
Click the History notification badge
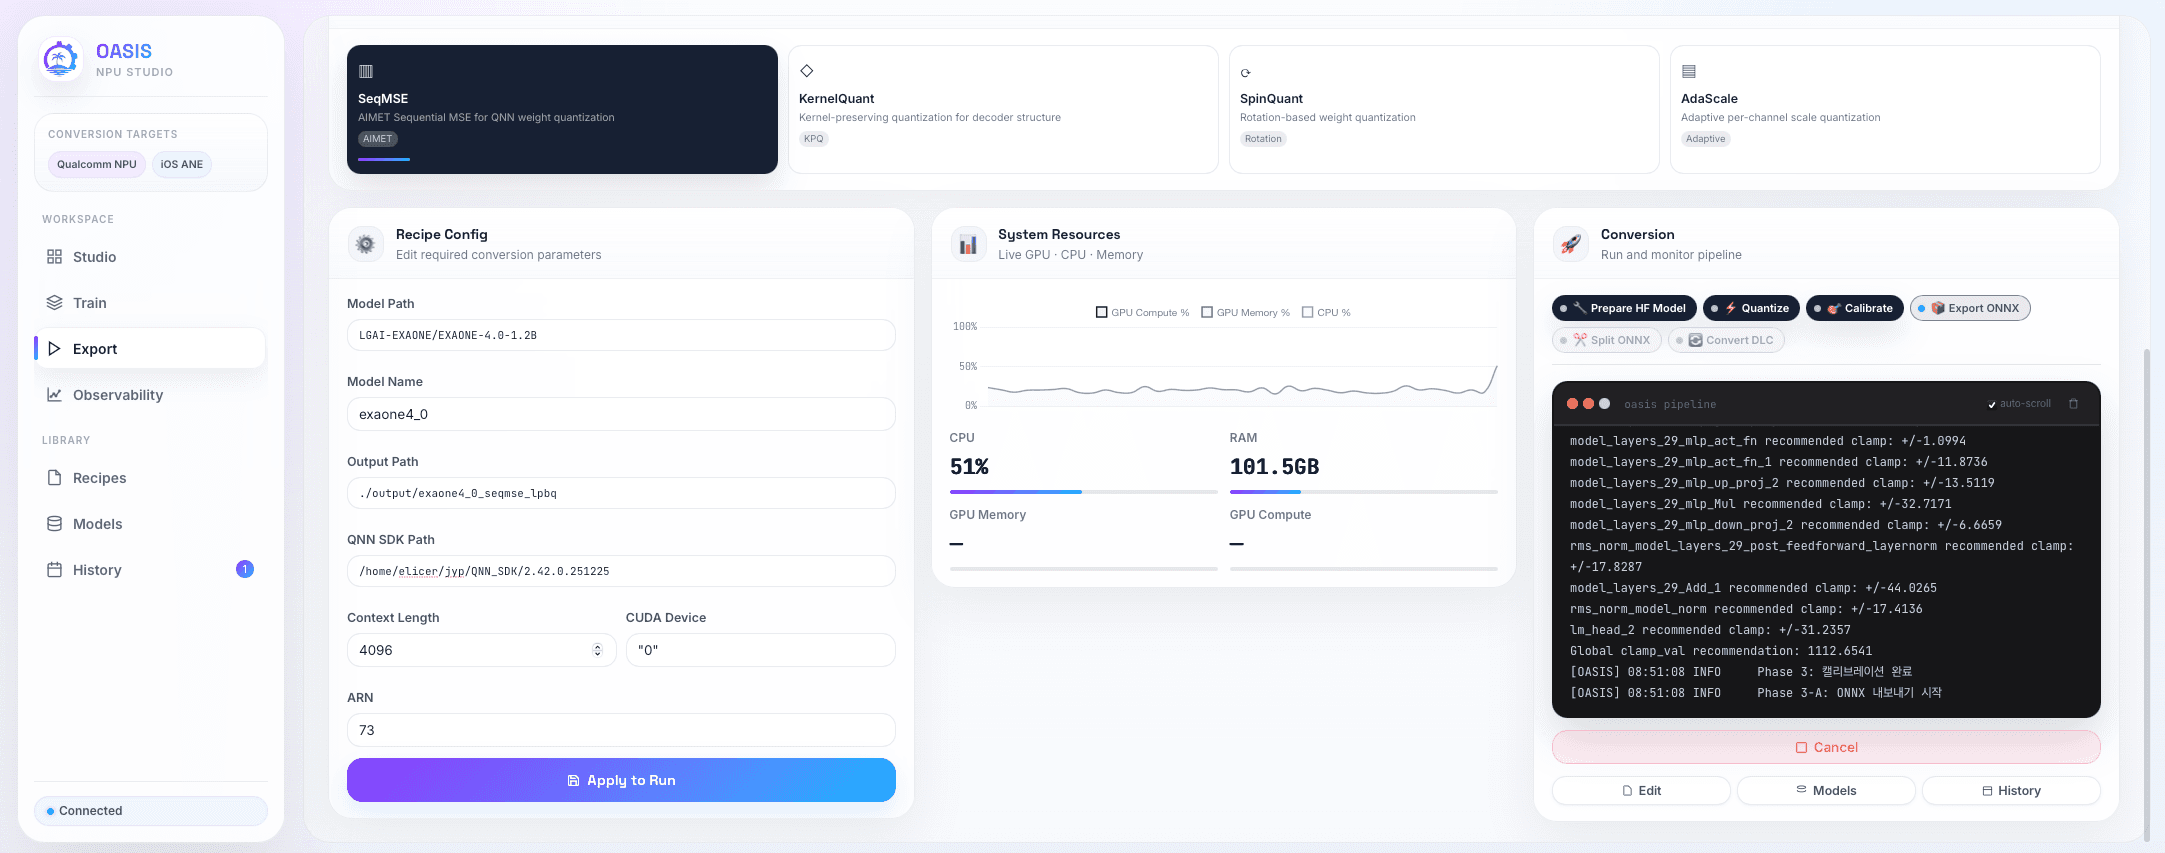[245, 569]
